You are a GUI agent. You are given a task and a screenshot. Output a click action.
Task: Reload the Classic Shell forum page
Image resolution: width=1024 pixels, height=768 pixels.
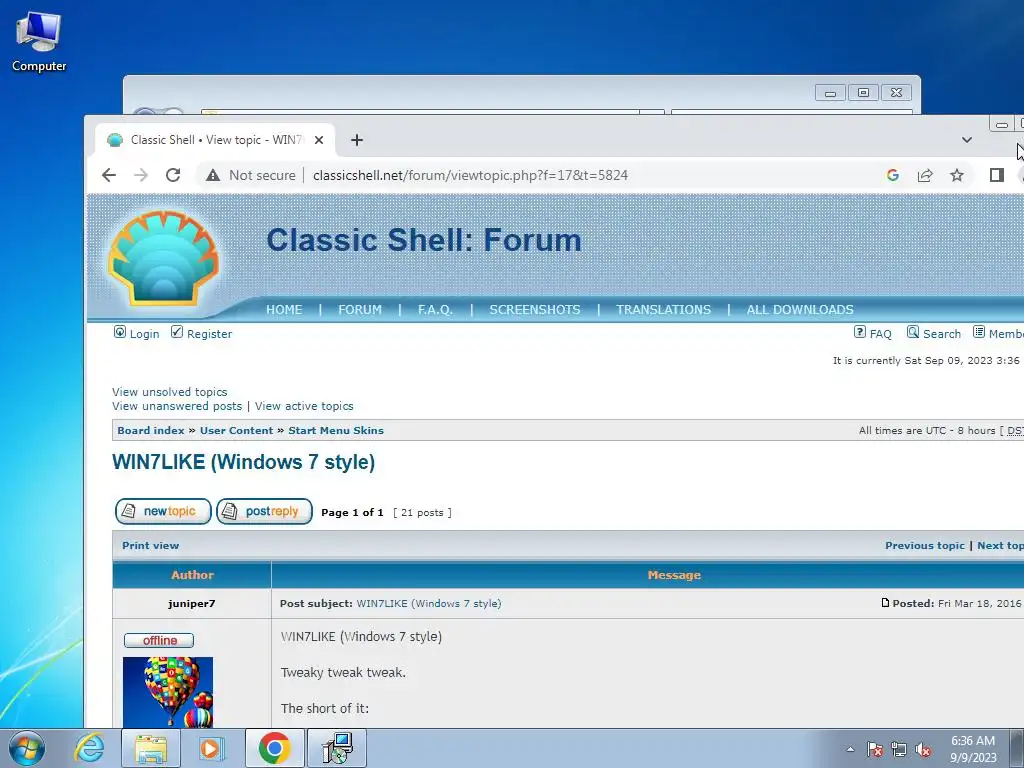tap(173, 175)
